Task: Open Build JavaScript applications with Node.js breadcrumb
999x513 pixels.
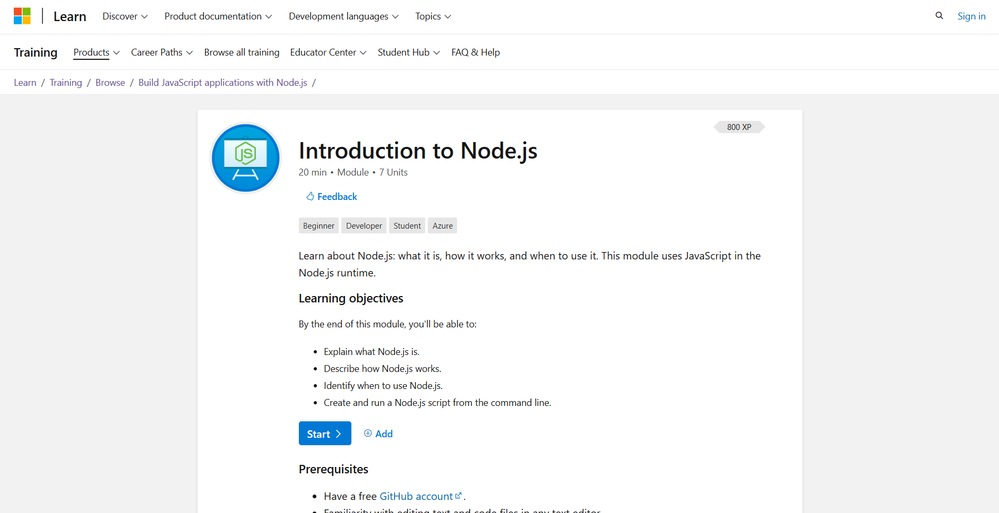Action: point(222,83)
